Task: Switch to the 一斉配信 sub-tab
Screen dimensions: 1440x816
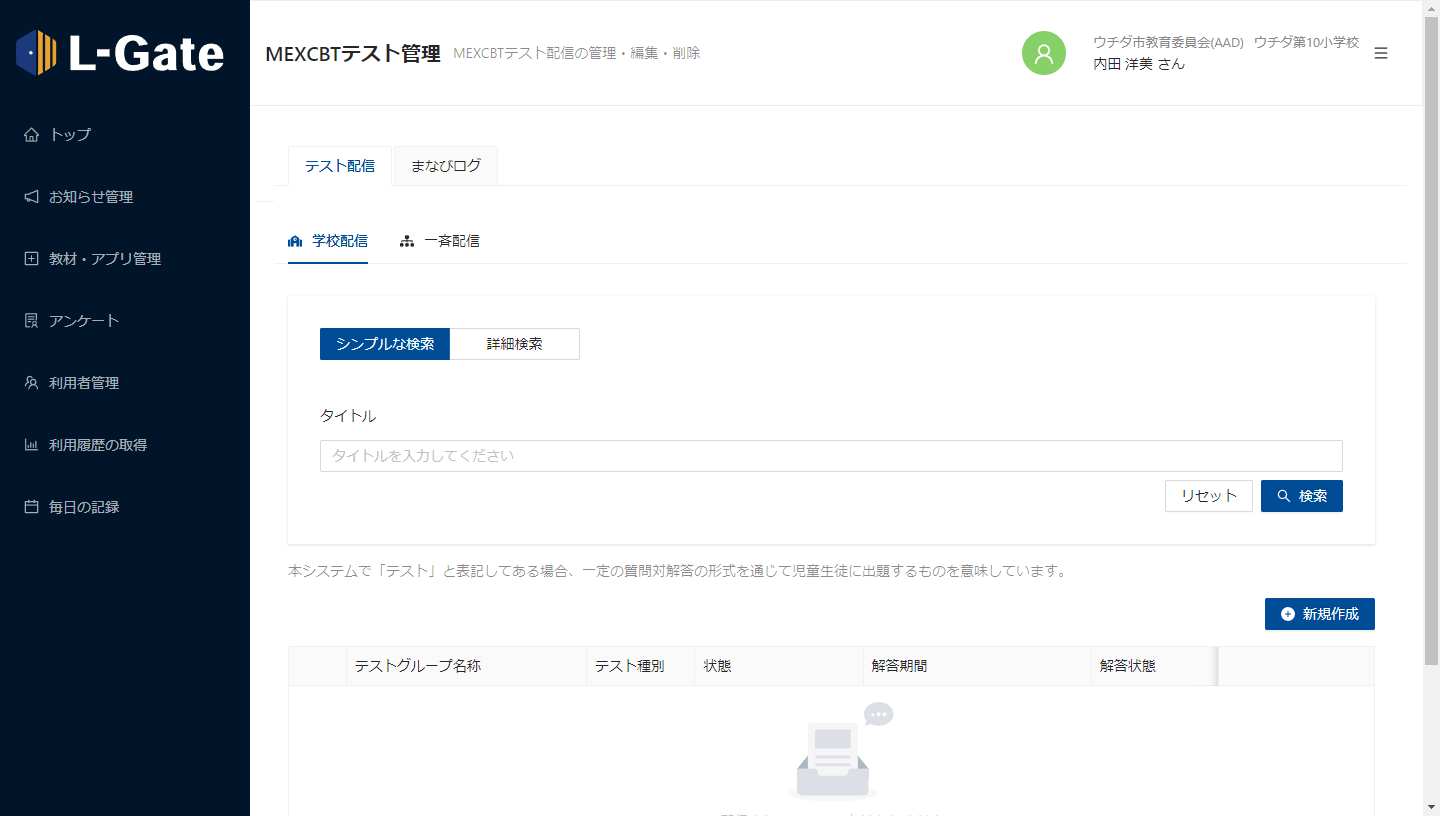Action: pos(440,241)
